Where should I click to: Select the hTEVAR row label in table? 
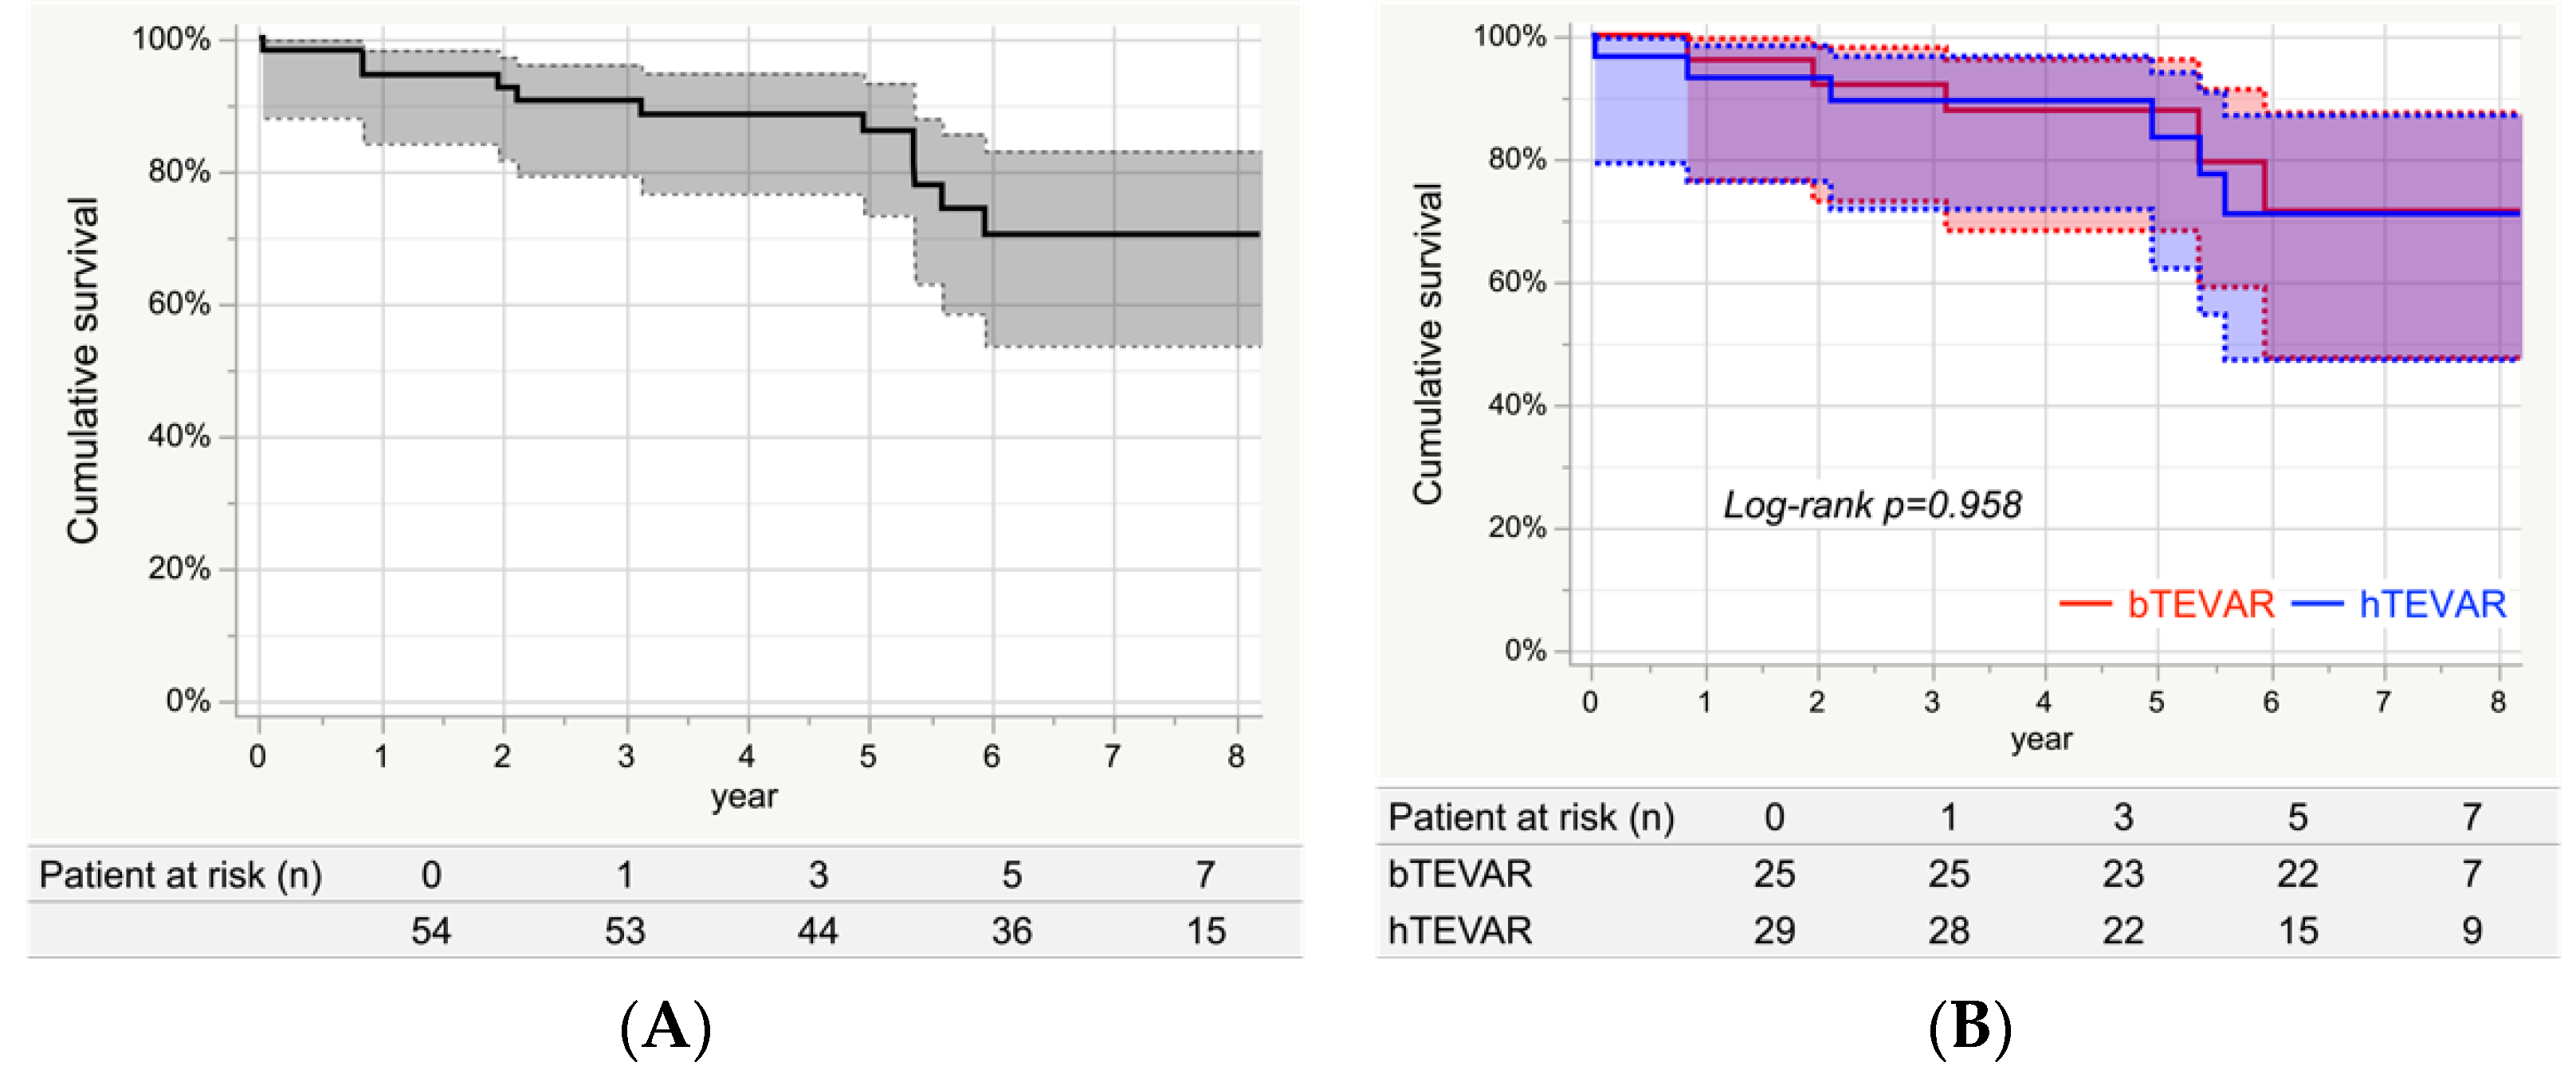[x=1460, y=931]
